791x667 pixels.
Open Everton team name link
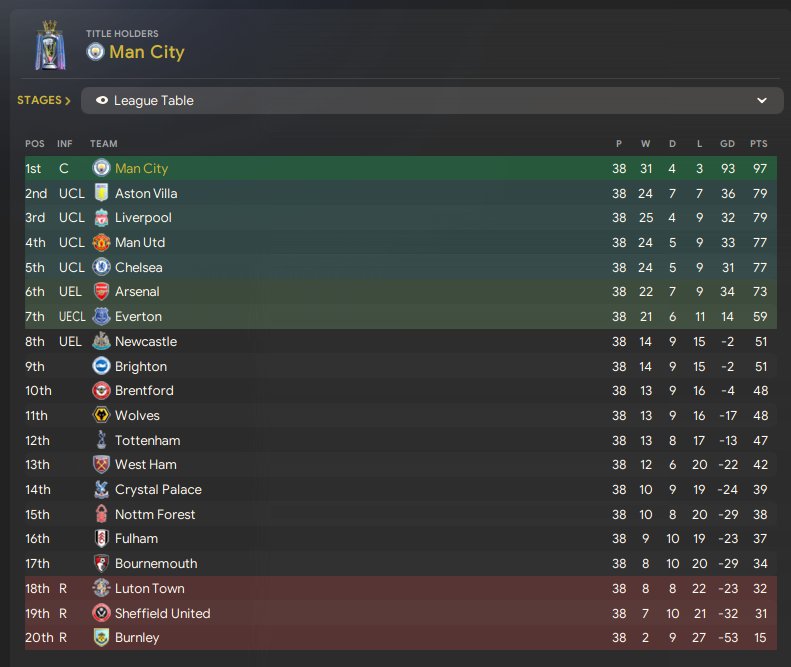[x=138, y=316]
